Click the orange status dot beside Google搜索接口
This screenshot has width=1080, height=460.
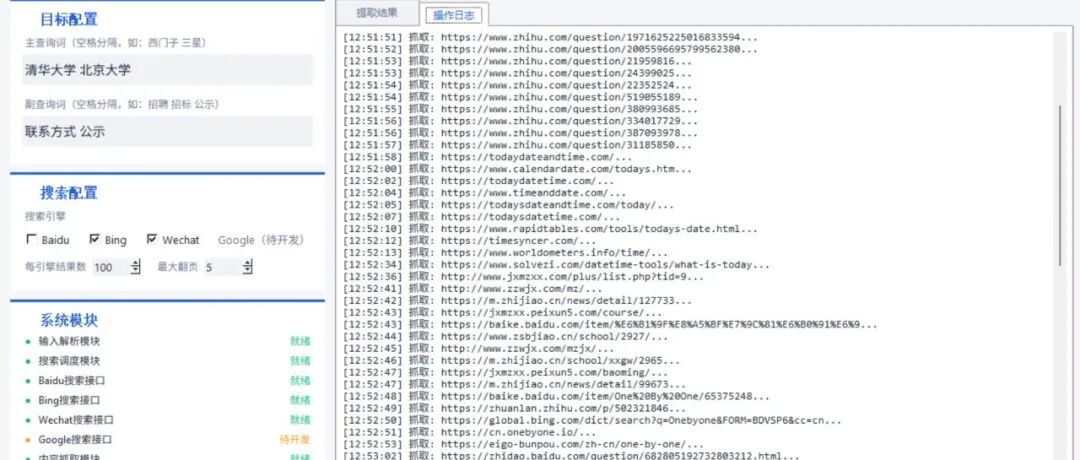28,440
